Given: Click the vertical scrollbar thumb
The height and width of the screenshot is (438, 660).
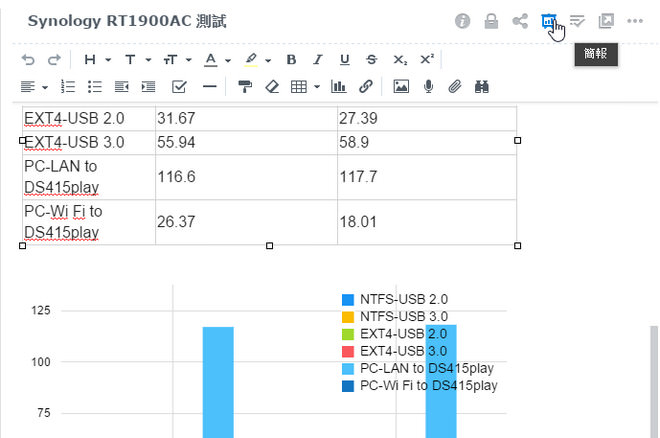Looking at the screenshot, I should pyautogui.click(x=654, y=382).
